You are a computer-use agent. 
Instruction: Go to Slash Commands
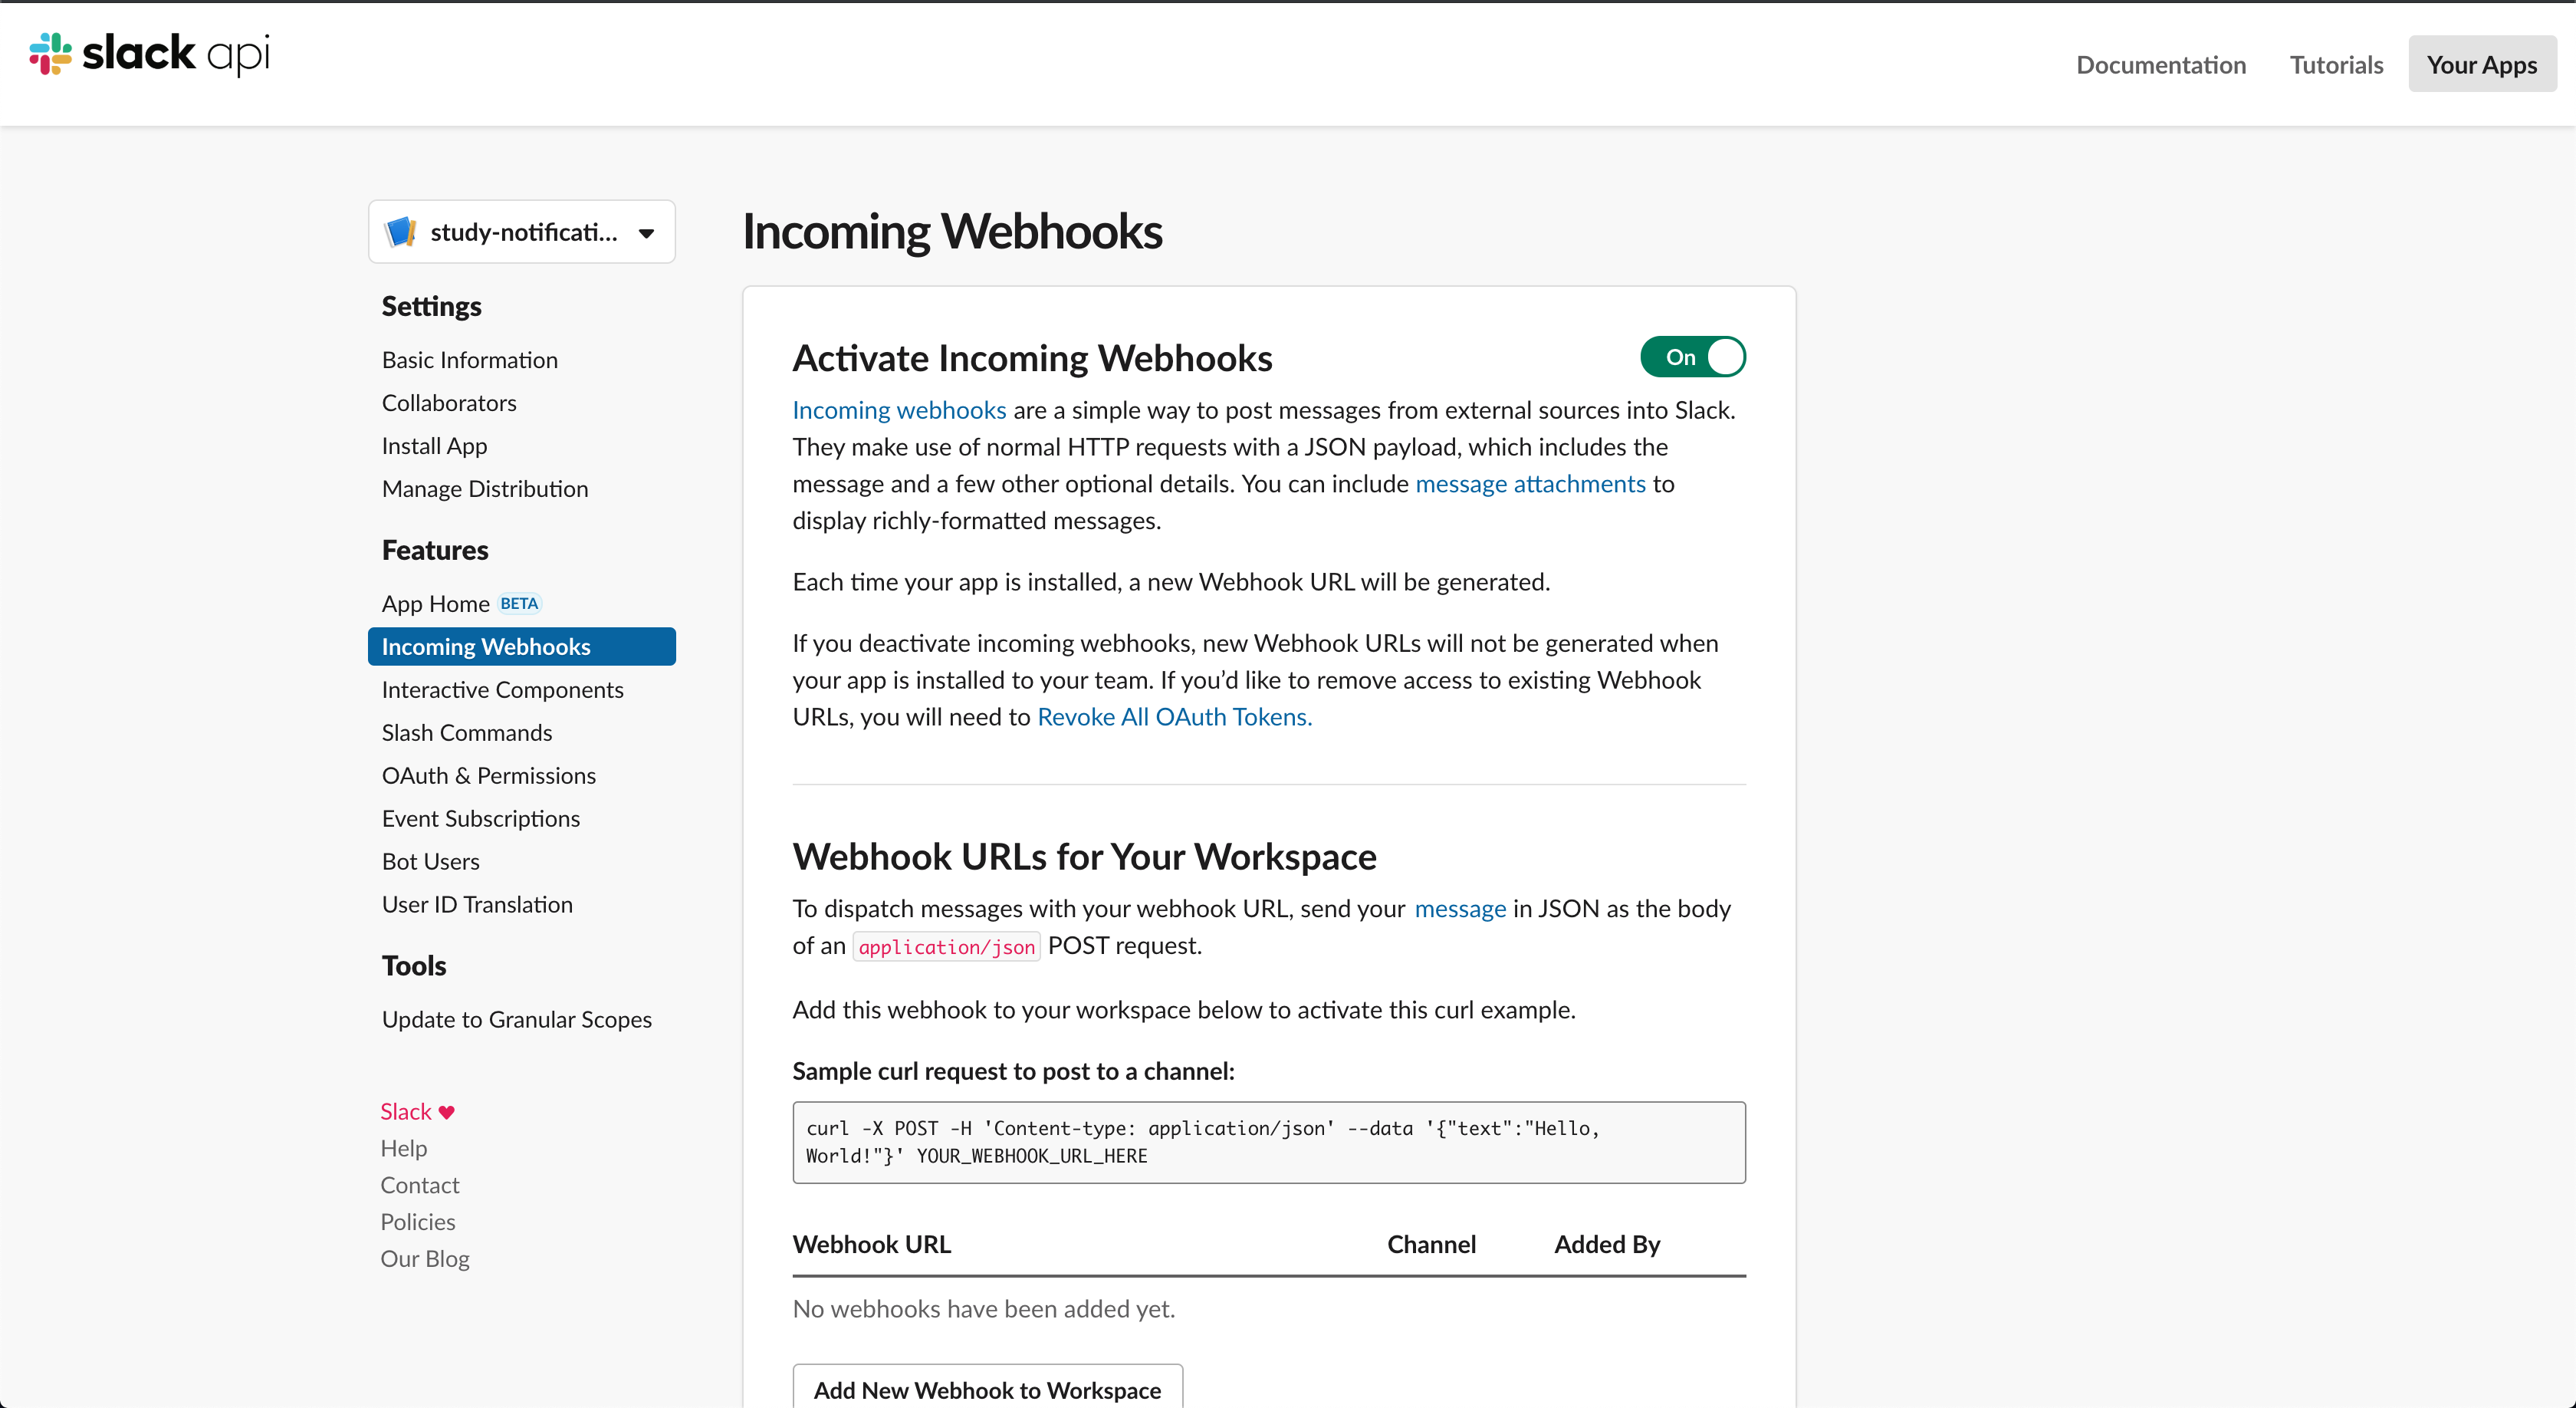click(467, 733)
